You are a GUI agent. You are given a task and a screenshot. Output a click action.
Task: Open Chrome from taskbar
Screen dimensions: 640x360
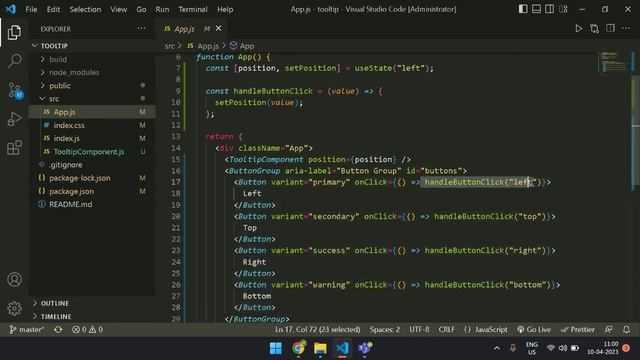298,348
